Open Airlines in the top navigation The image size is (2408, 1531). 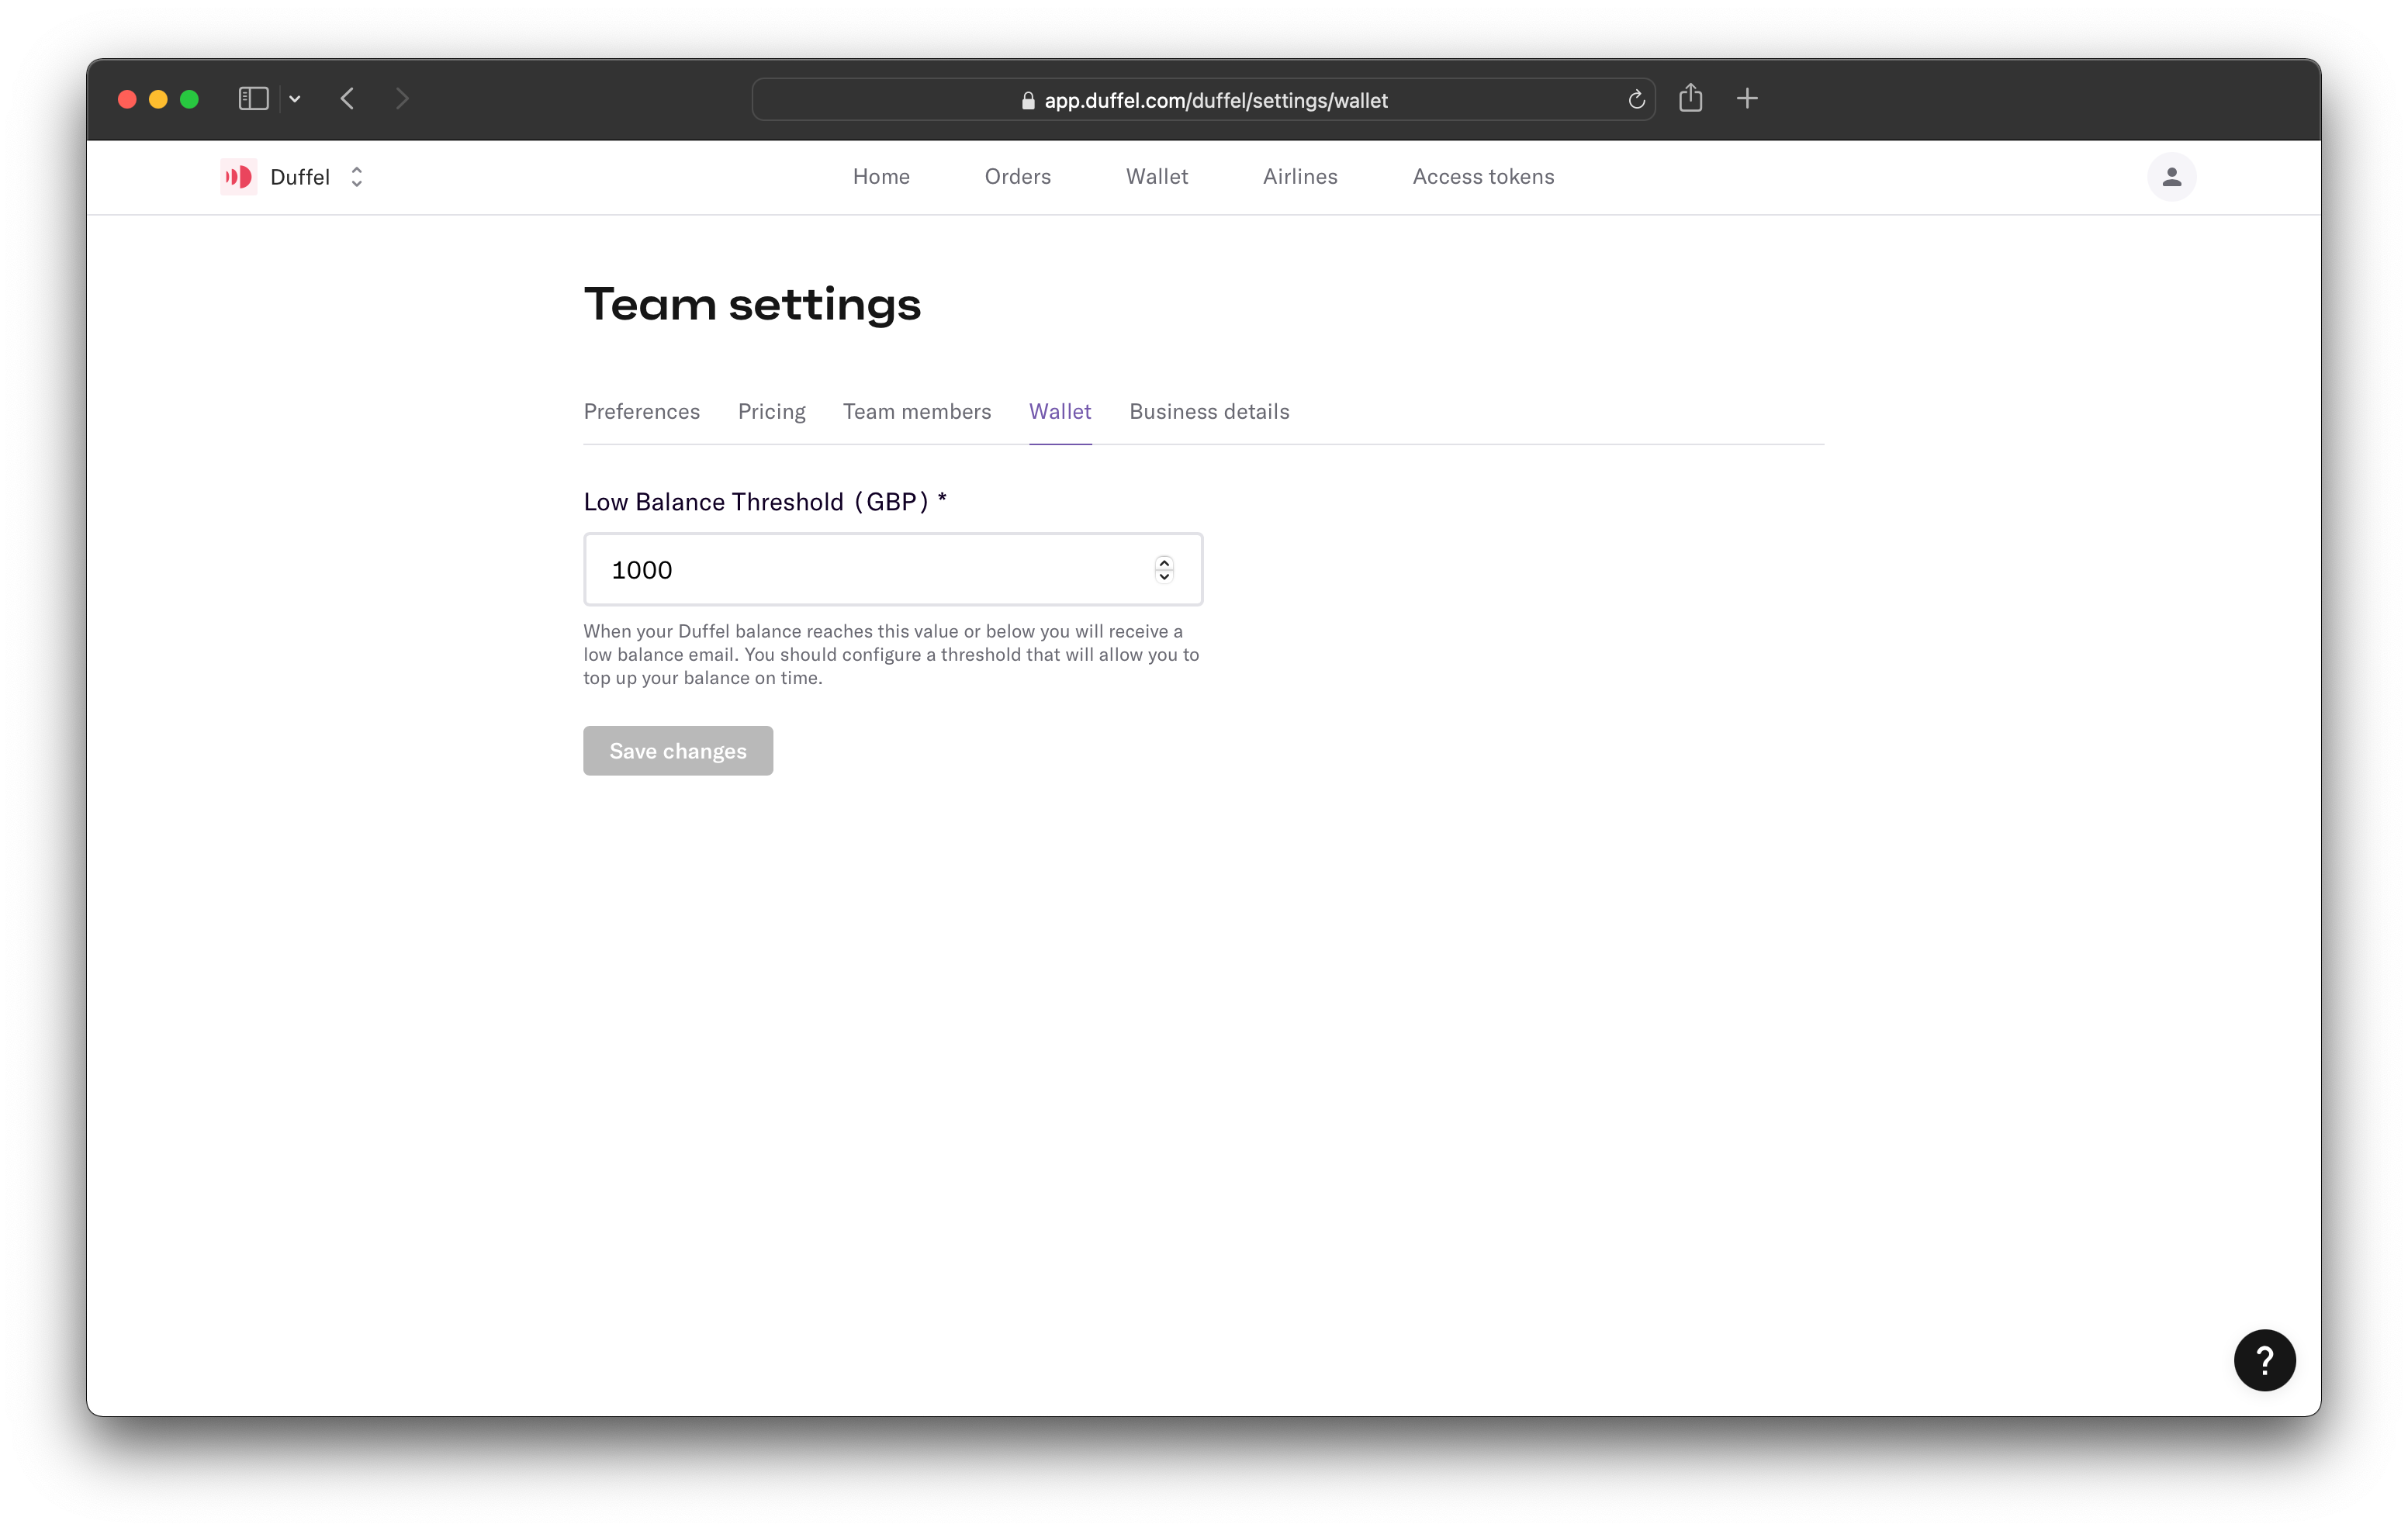coord(1299,176)
